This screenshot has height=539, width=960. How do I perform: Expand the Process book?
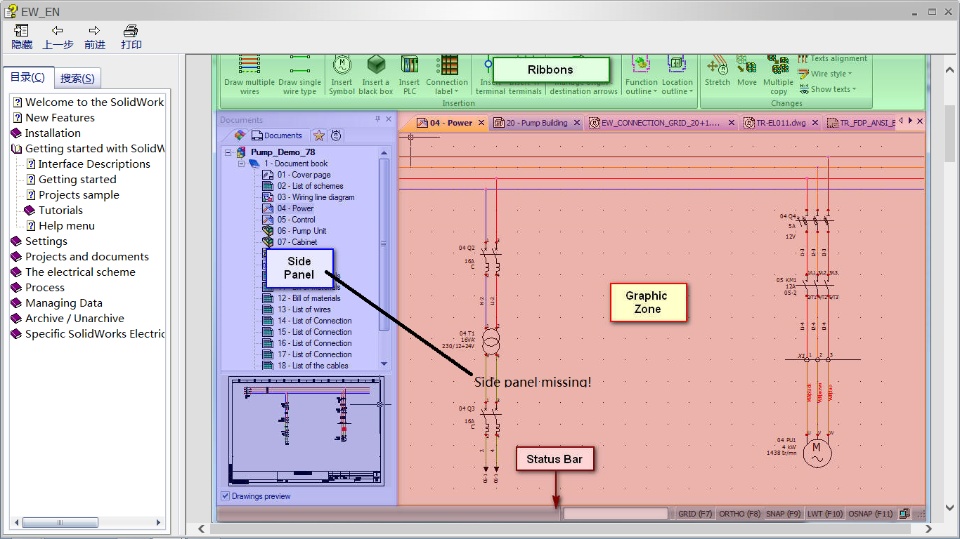point(17,287)
